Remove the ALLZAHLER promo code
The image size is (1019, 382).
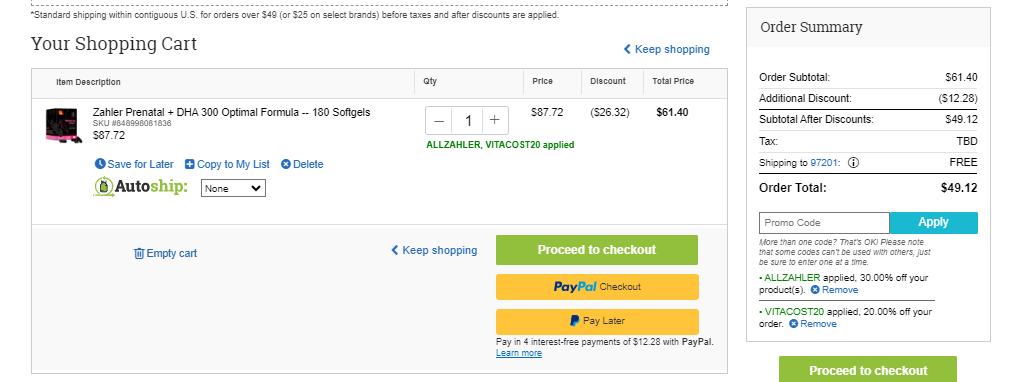coord(834,290)
